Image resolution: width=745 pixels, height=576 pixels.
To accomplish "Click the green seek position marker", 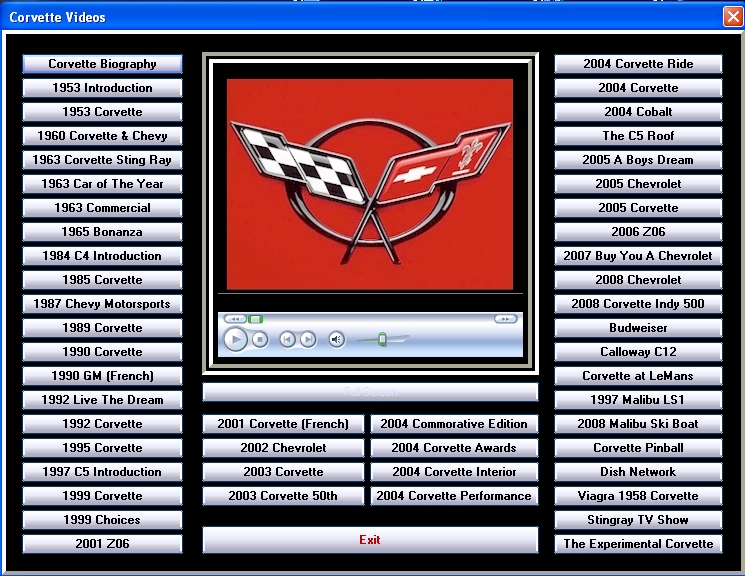I will coord(256,319).
